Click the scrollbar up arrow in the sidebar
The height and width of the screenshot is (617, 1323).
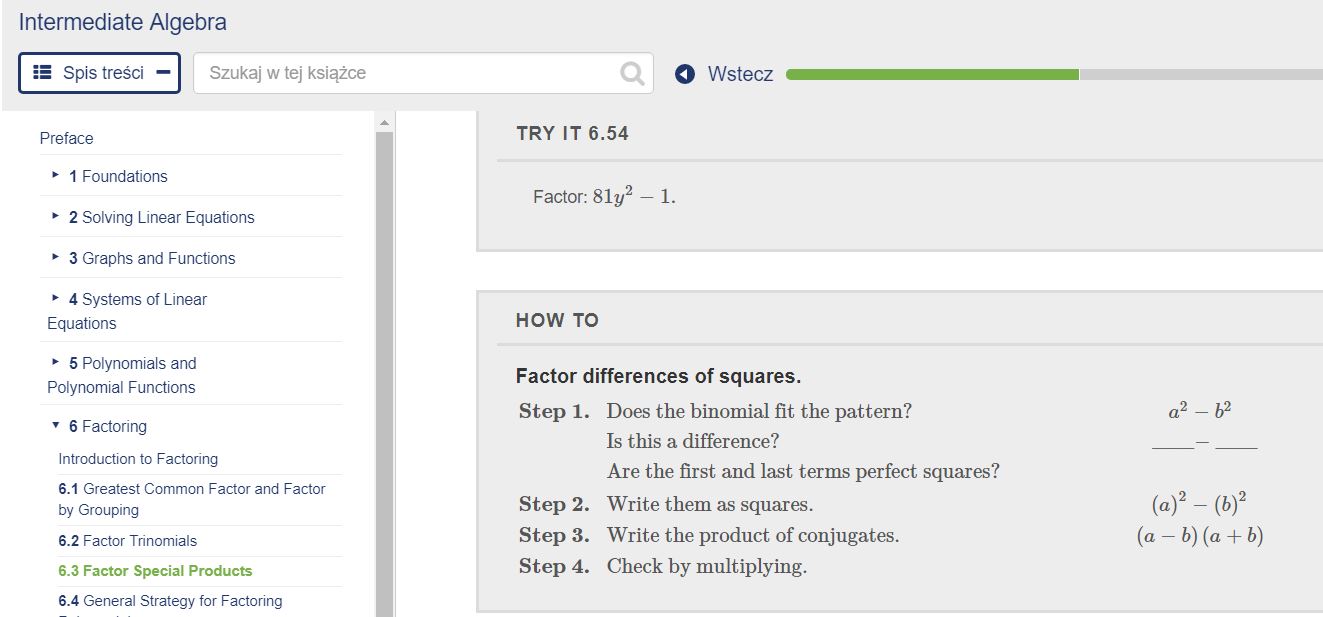point(383,122)
